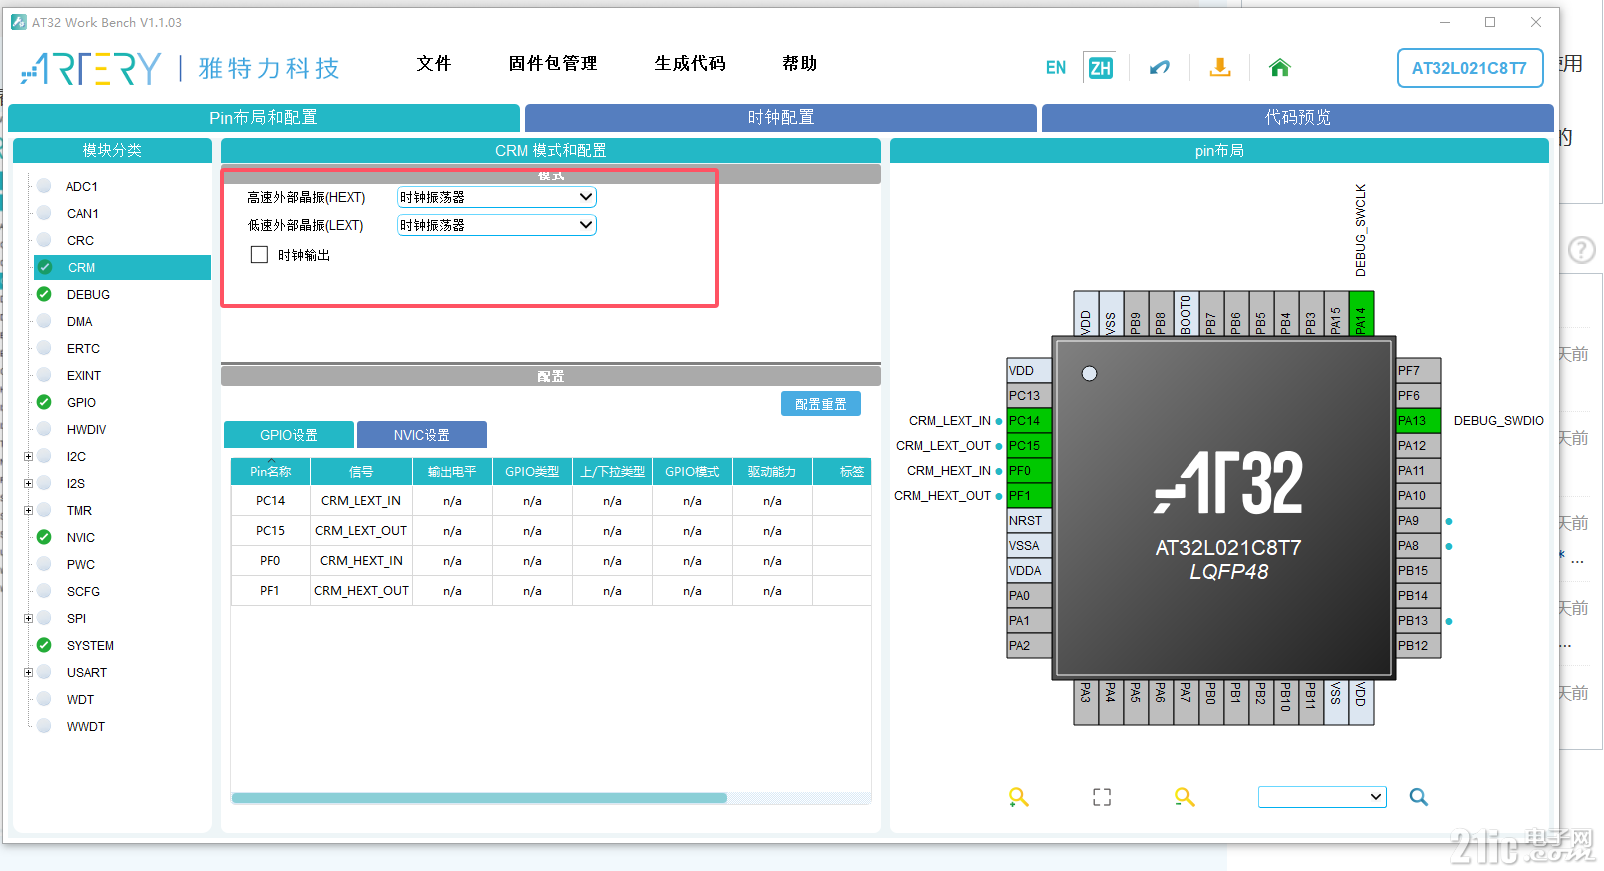1604x871 pixels.
Task: Select the GPIO设置 tab button
Action: point(289,435)
